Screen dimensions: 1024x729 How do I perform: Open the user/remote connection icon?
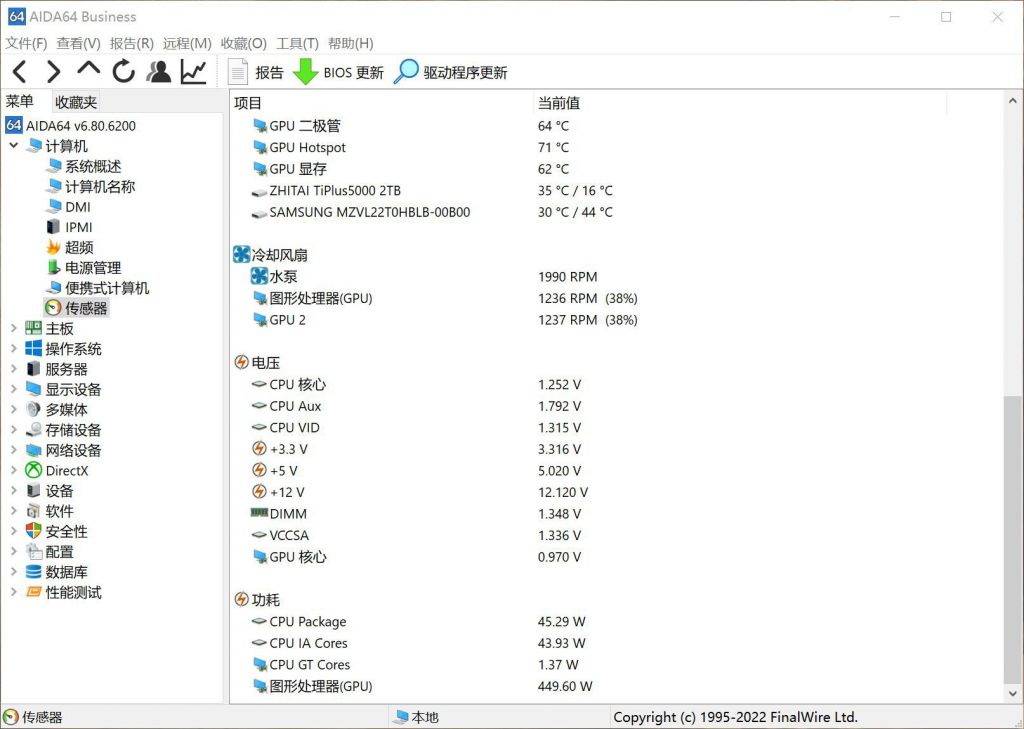(158, 71)
